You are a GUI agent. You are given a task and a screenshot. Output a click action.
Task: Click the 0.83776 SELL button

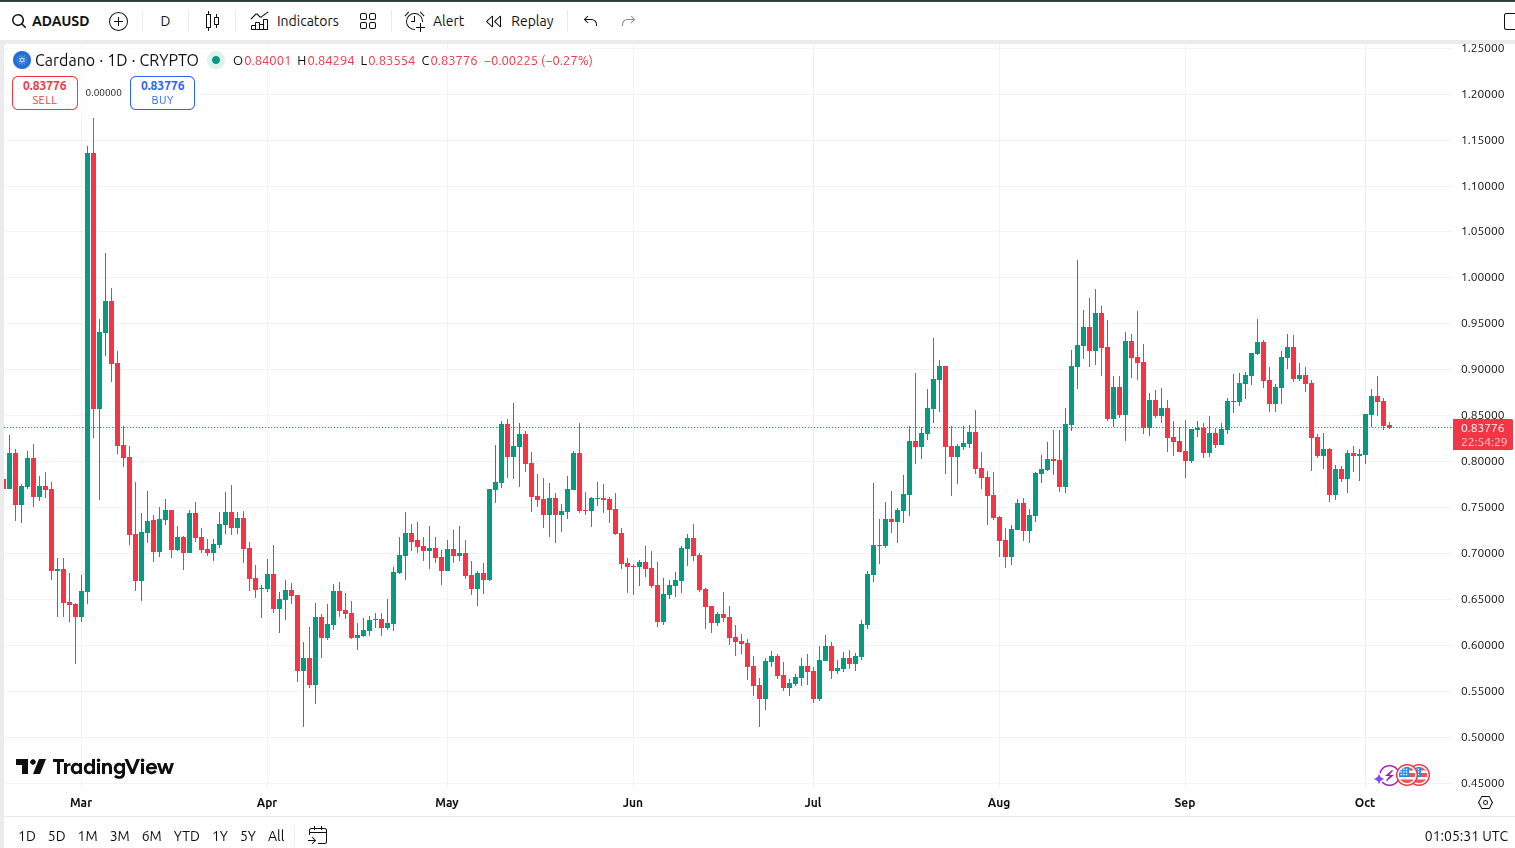pos(45,93)
